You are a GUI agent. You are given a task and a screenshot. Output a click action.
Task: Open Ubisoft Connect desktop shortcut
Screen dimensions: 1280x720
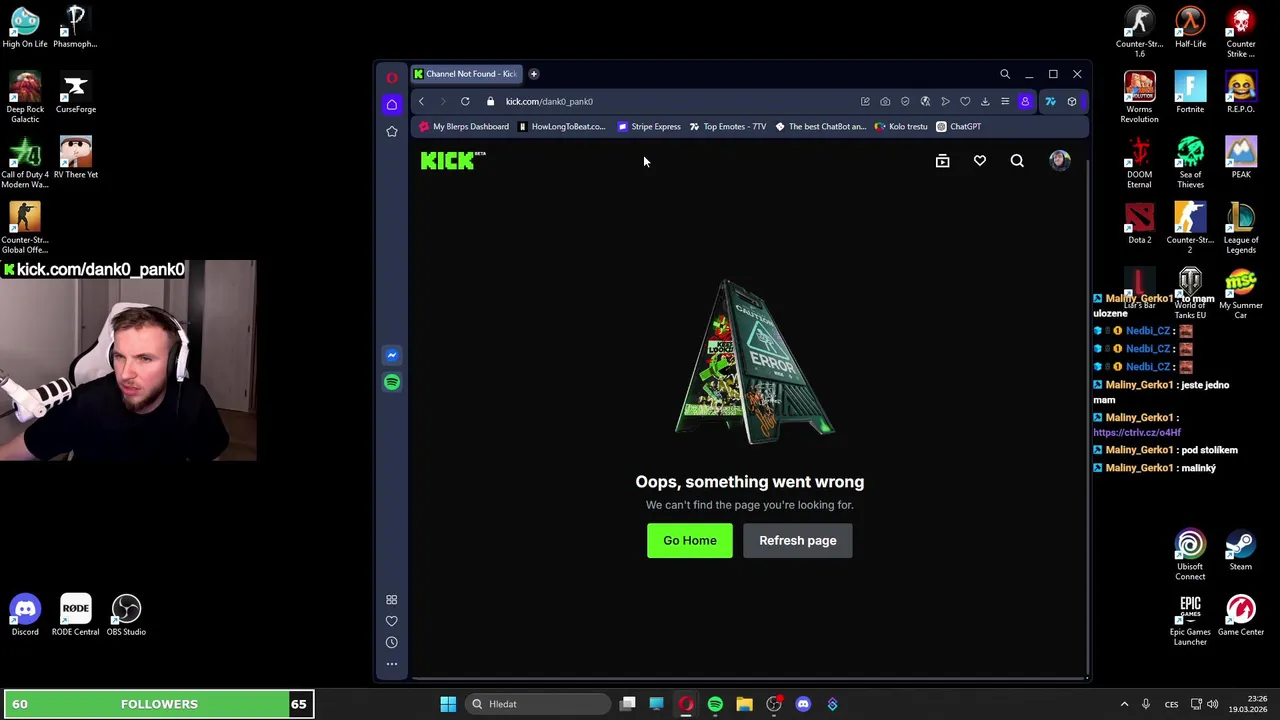[x=1190, y=556]
